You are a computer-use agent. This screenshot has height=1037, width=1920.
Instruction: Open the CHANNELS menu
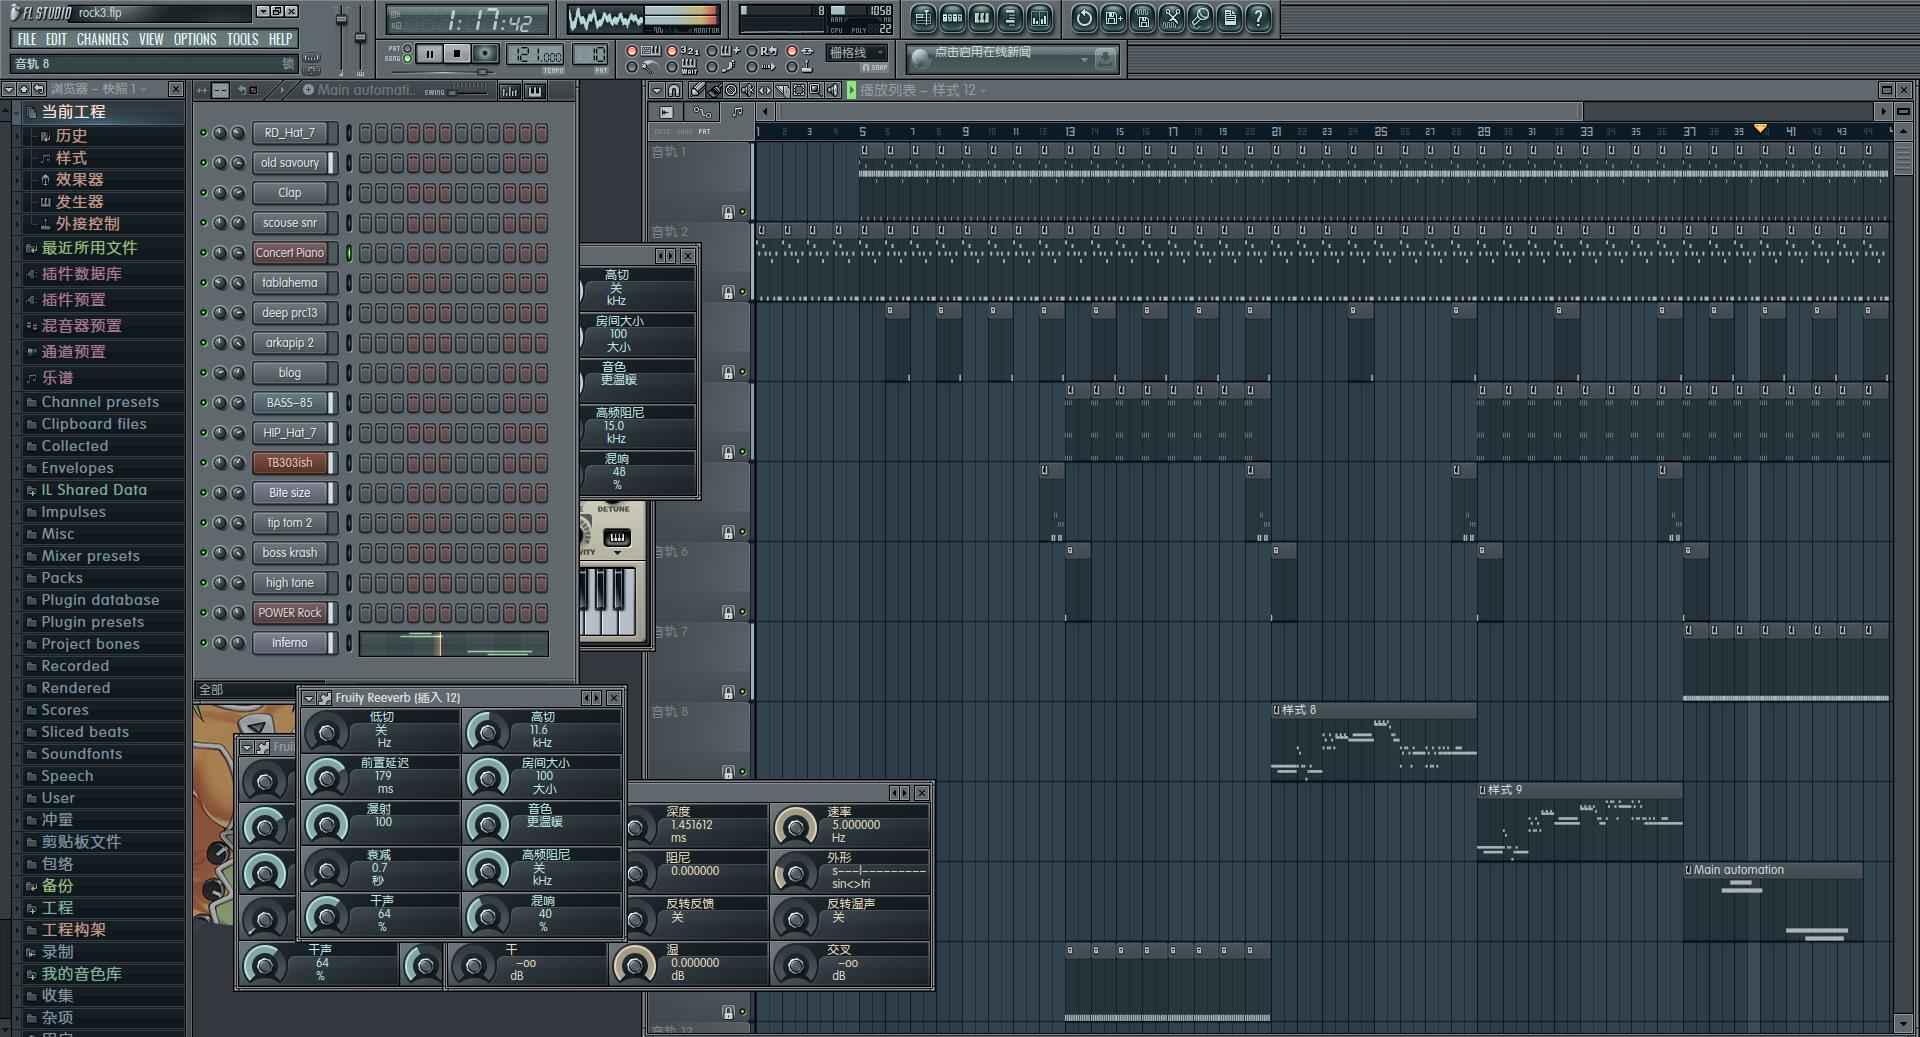coord(102,39)
